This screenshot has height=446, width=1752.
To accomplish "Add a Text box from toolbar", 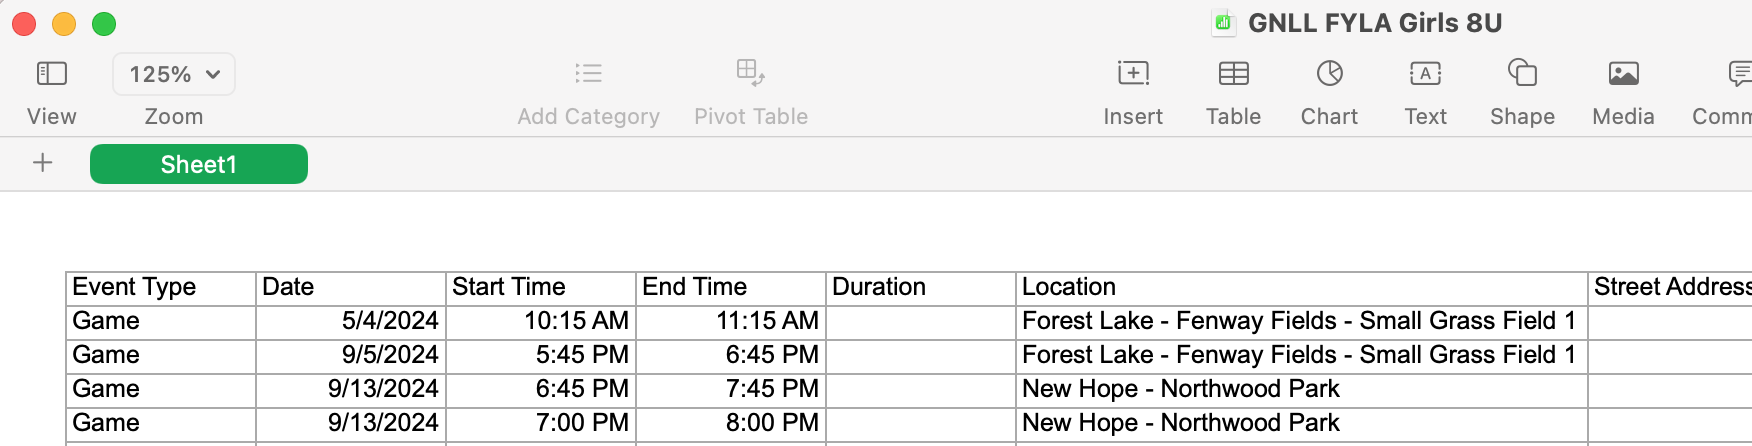I will (1425, 74).
